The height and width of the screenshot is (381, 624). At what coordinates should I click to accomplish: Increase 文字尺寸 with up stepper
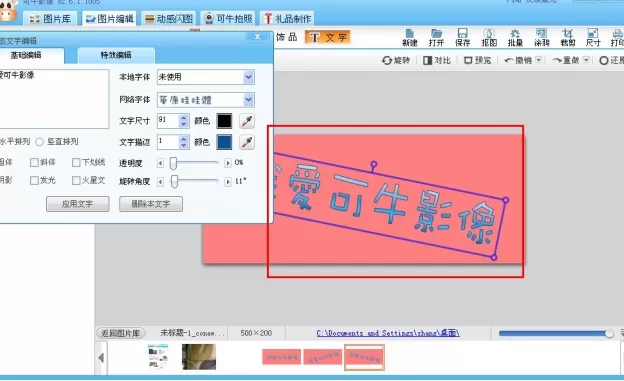pyautogui.click(x=183, y=117)
